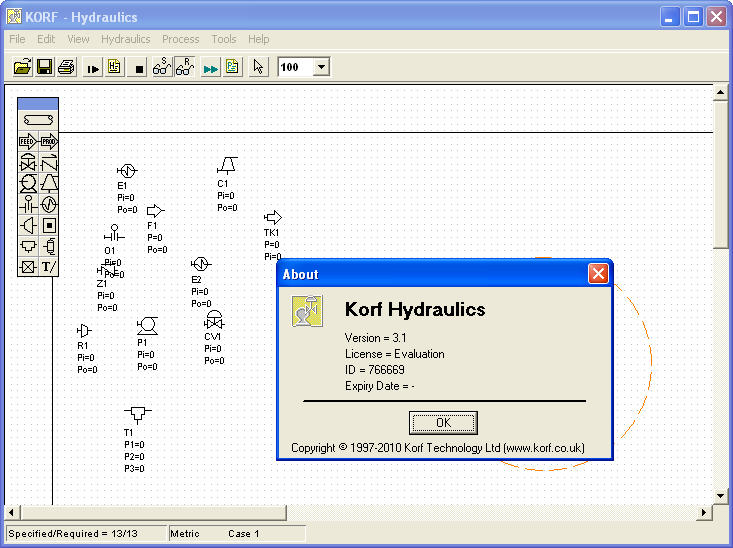Open the View menu

(x=78, y=39)
